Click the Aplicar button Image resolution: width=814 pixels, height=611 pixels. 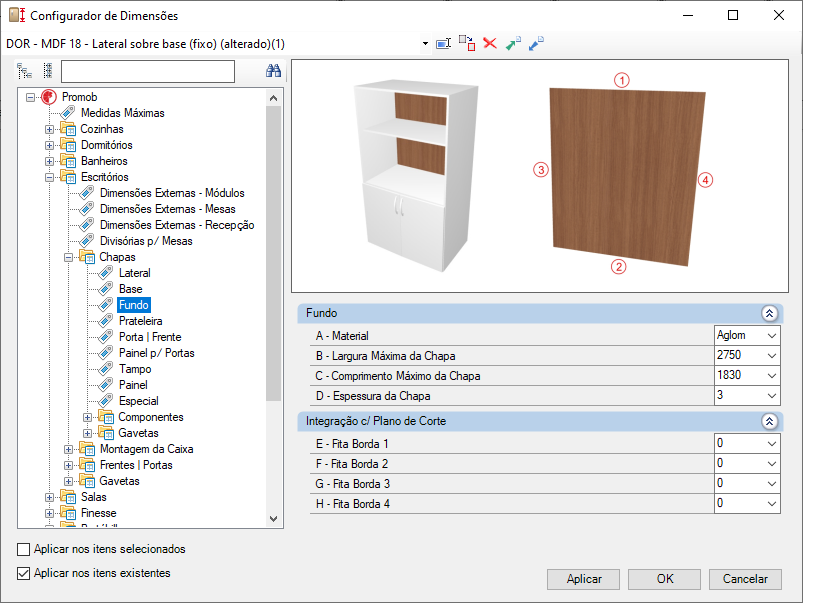[x=584, y=579]
